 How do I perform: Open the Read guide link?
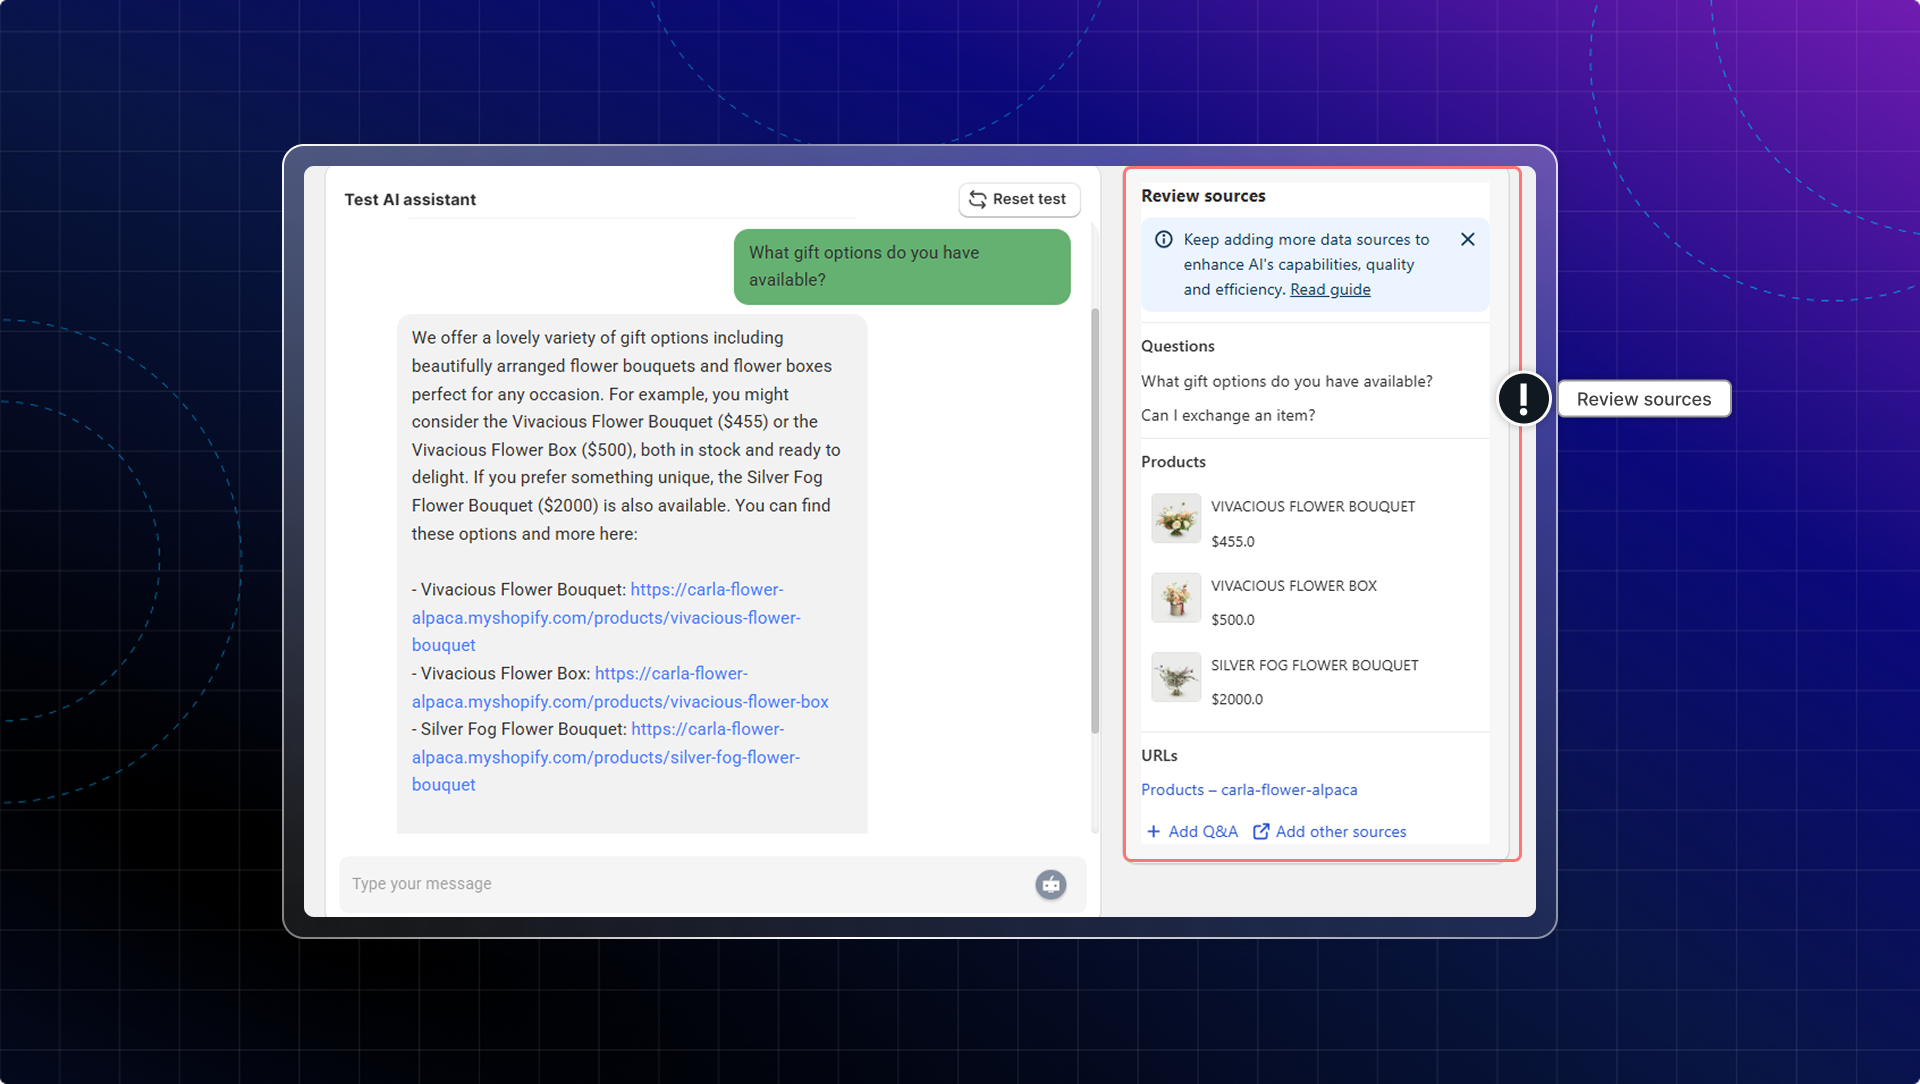[x=1329, y=290]
